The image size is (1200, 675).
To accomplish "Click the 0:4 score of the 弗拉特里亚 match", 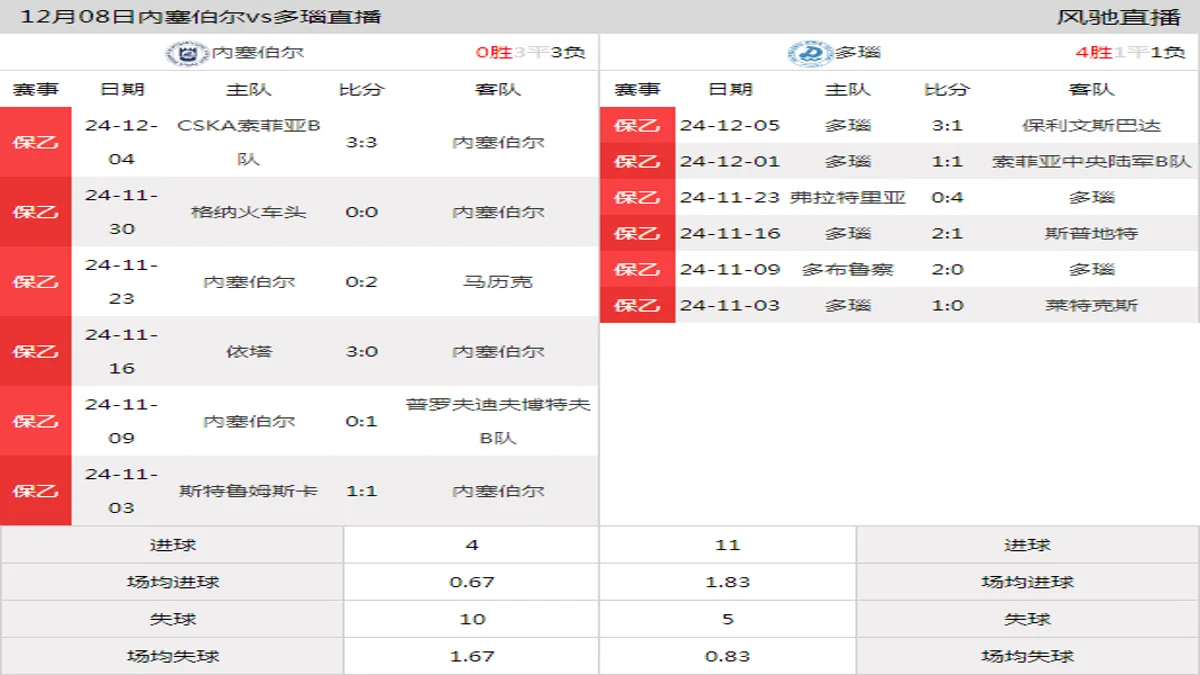I will click(x=946, y=197).
